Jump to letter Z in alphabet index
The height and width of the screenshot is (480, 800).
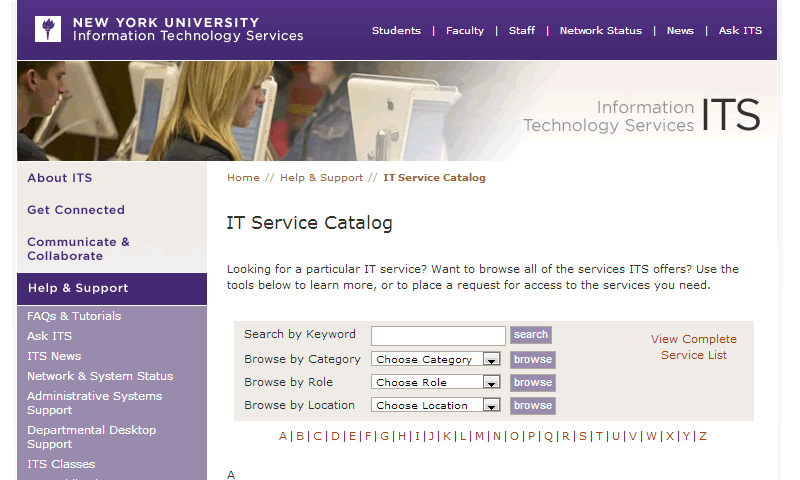click(x=703, y=436)
